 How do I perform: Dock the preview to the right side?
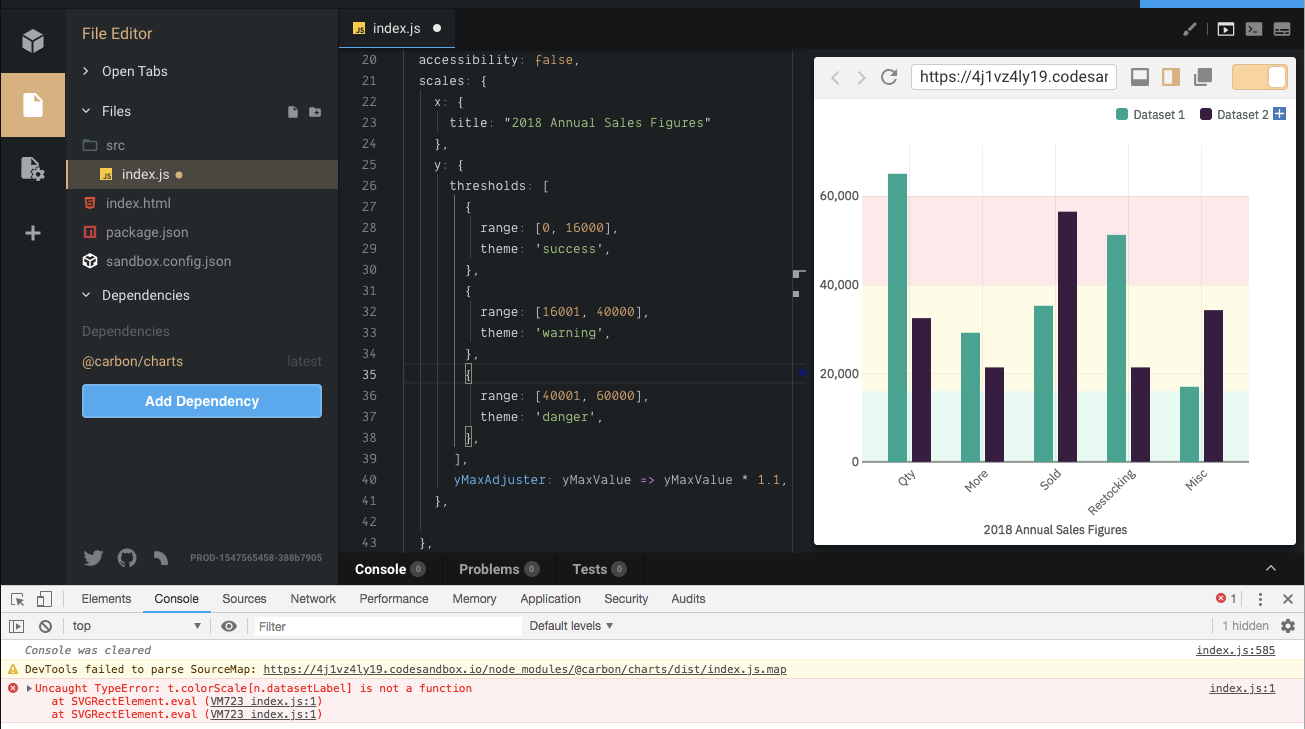tap(1171, 77)
